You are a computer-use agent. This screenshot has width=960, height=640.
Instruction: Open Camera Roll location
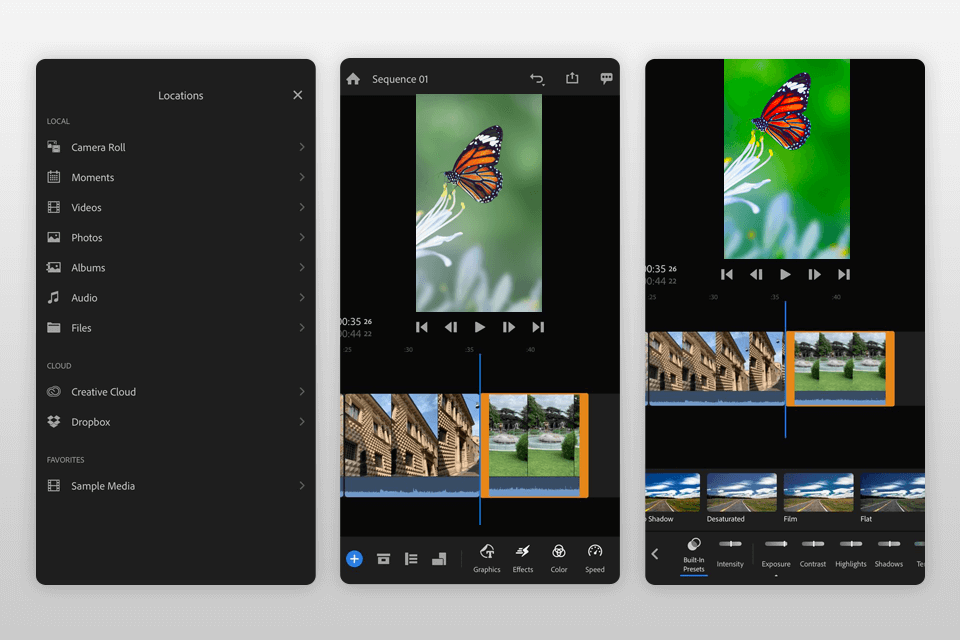click(176, 148)
